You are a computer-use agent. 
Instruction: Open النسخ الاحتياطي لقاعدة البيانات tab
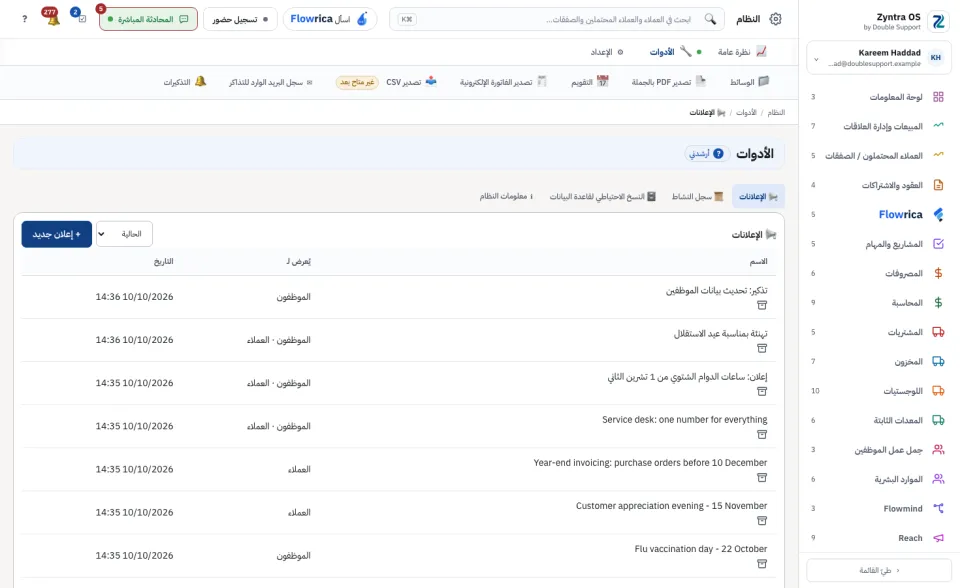(x=602, y=197)
